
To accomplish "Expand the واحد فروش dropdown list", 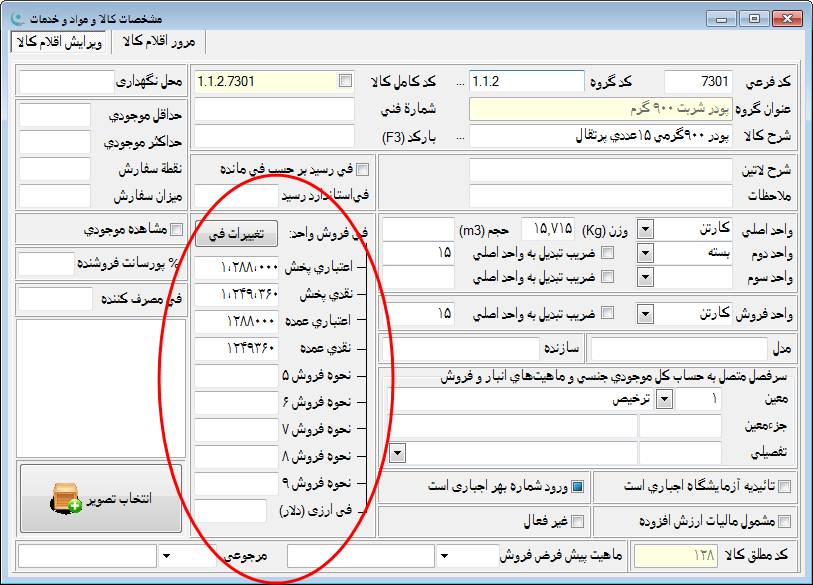I will [645, 314].
